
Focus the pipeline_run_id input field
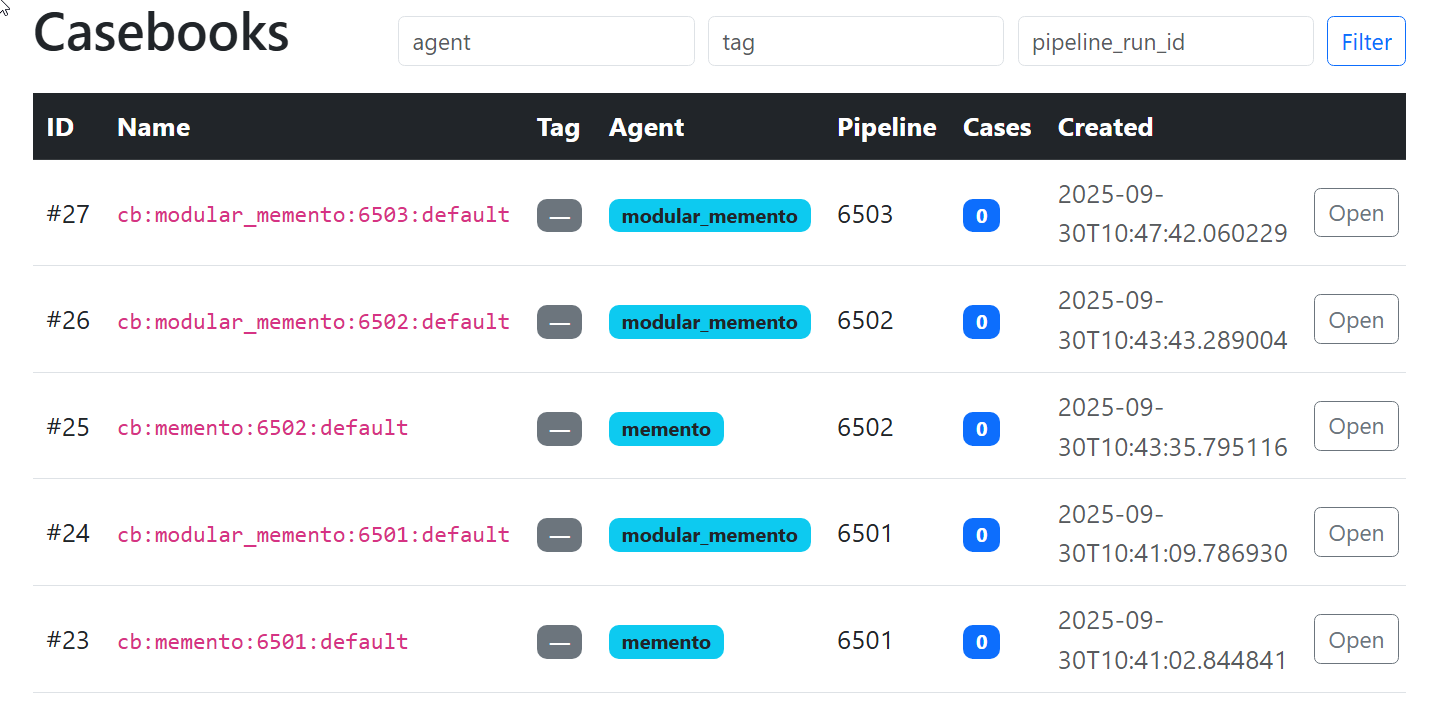(x=1165, y=42)
